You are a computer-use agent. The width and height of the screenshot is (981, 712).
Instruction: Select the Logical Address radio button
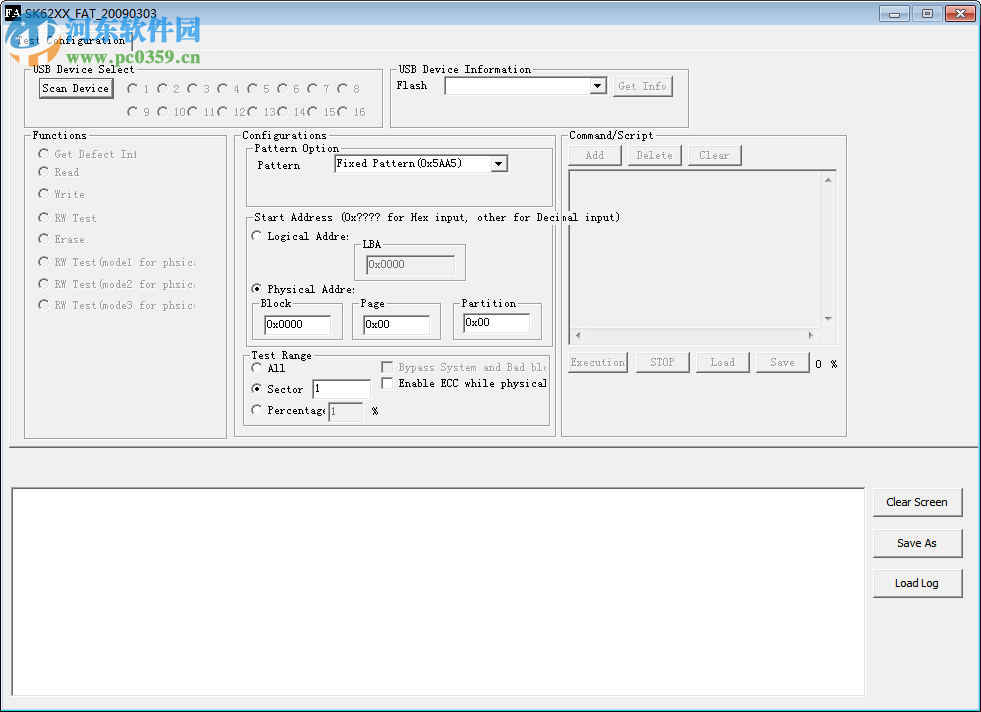[x=257, y=236]
